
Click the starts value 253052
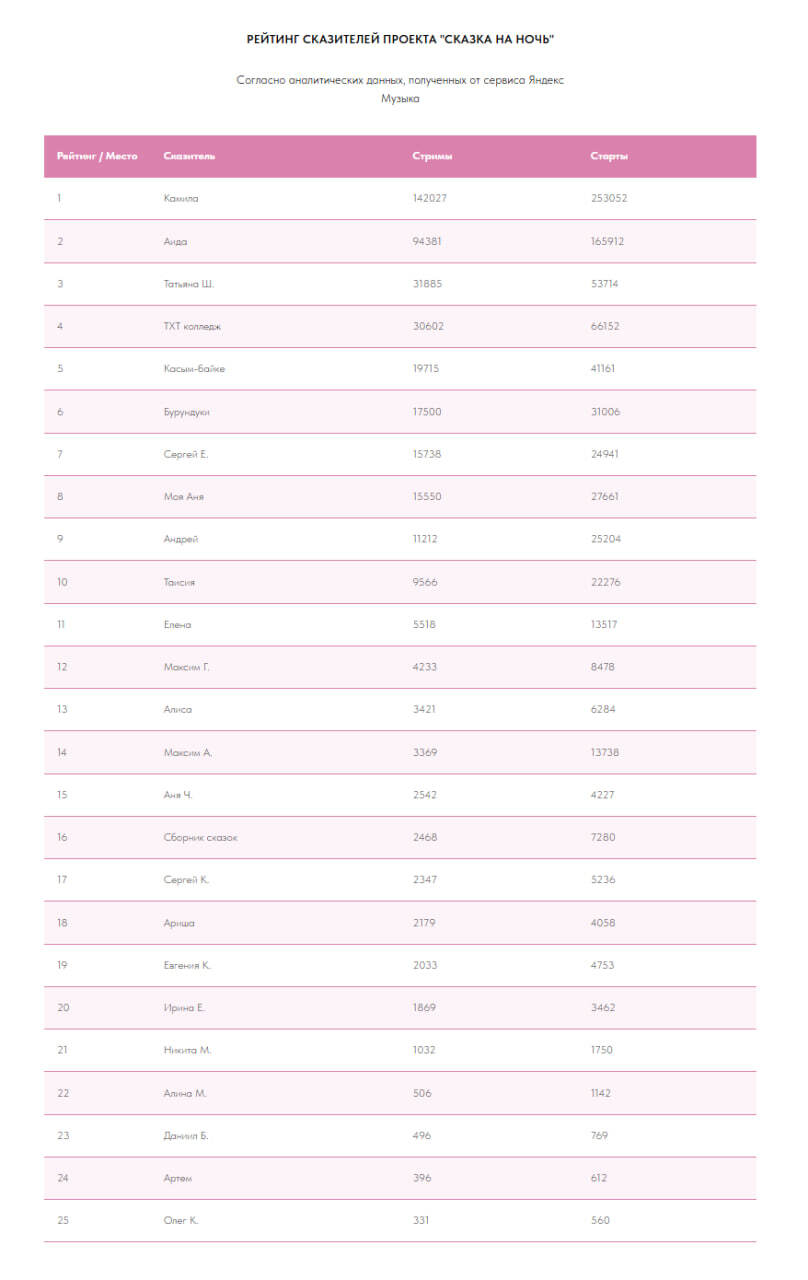point(609,198)
